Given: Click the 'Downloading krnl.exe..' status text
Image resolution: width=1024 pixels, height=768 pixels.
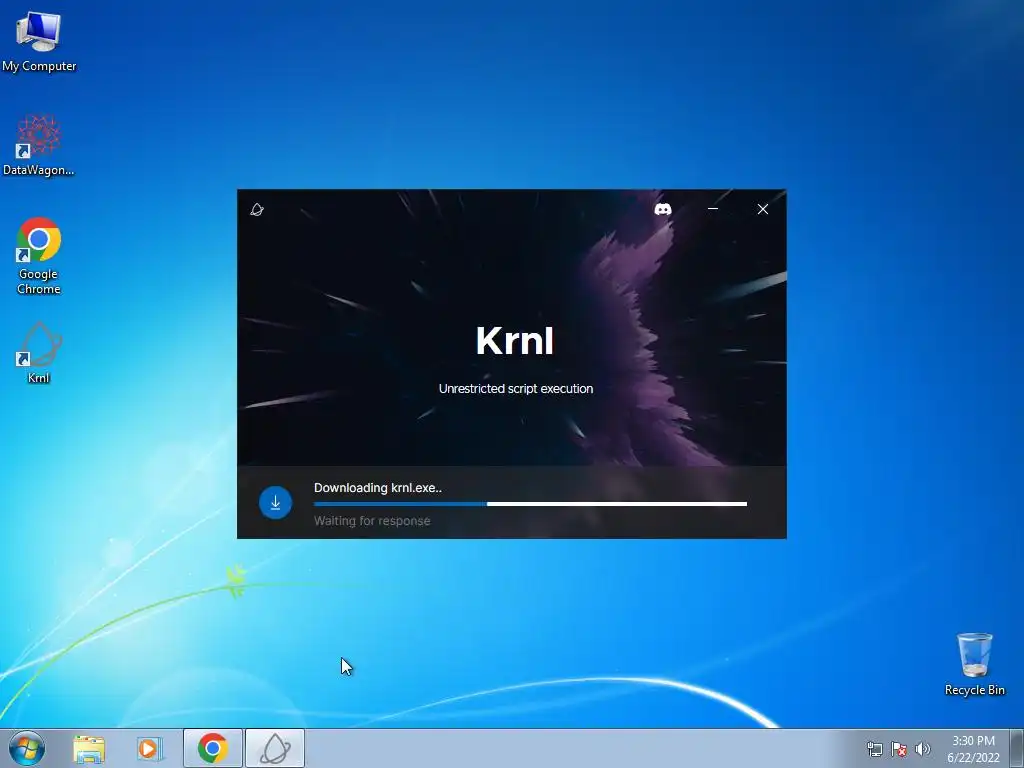Looking at the screenshot, I should 377,488.
